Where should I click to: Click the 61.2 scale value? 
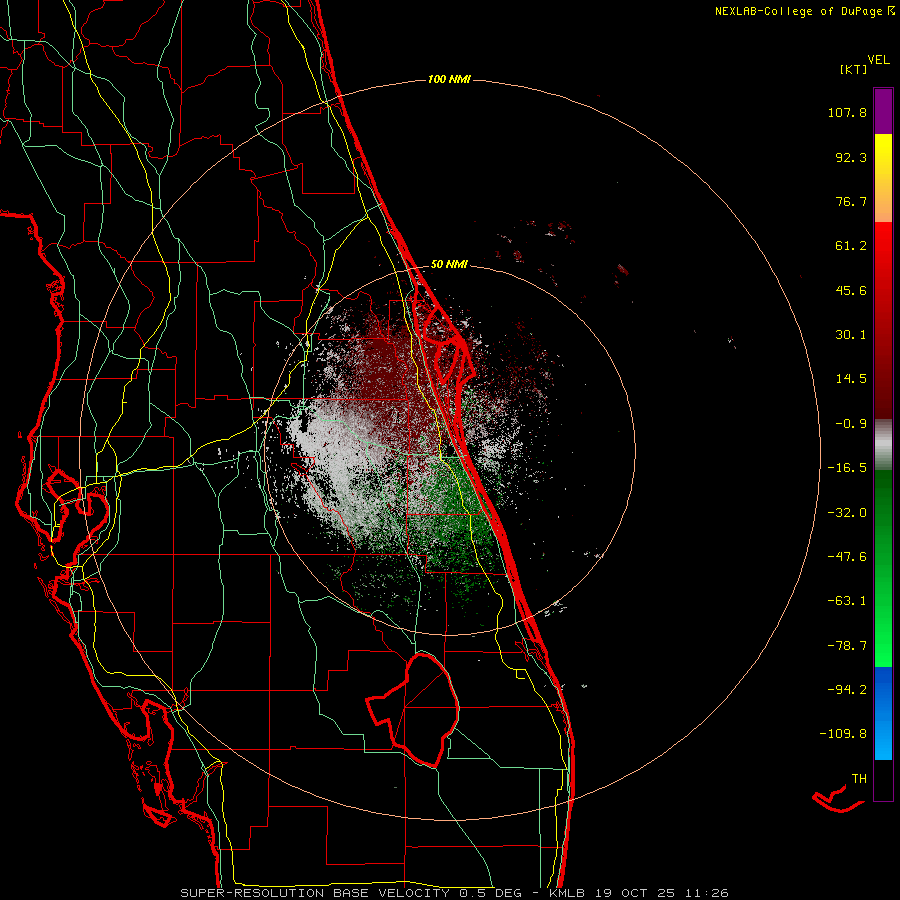pyautogui.click(x=851, y=246)
